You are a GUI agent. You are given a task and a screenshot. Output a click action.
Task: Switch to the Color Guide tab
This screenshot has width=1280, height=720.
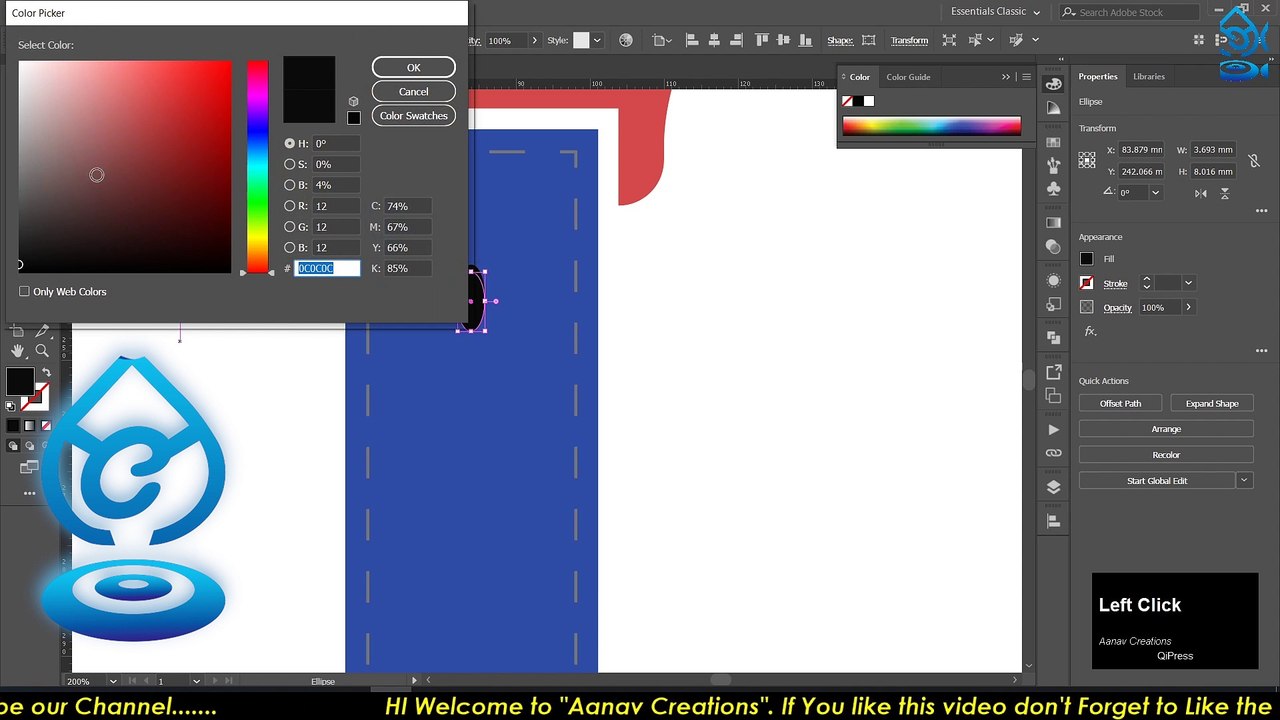[908, 77]
